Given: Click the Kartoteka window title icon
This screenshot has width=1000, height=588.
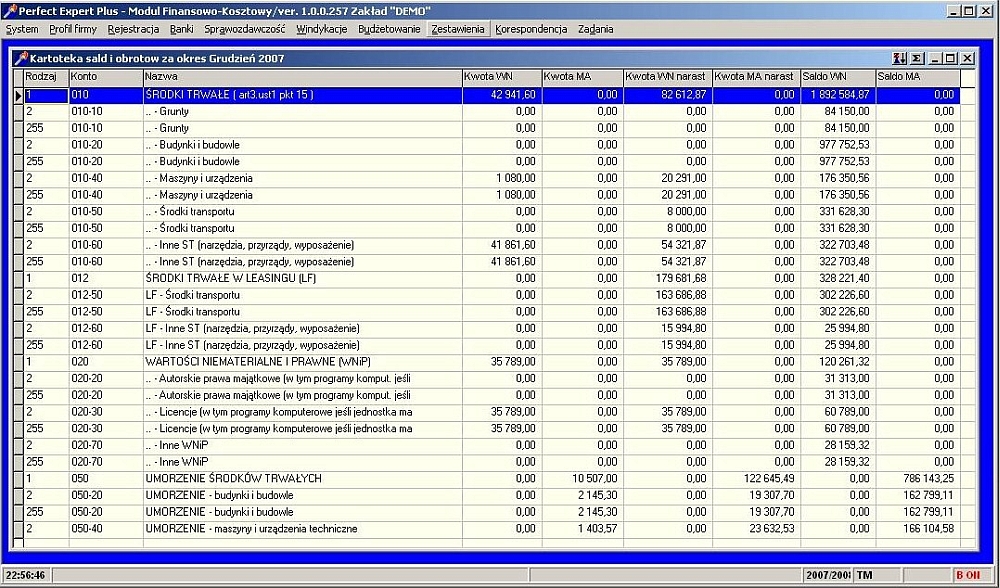Looking at the screenshot, I should (21, 59).
